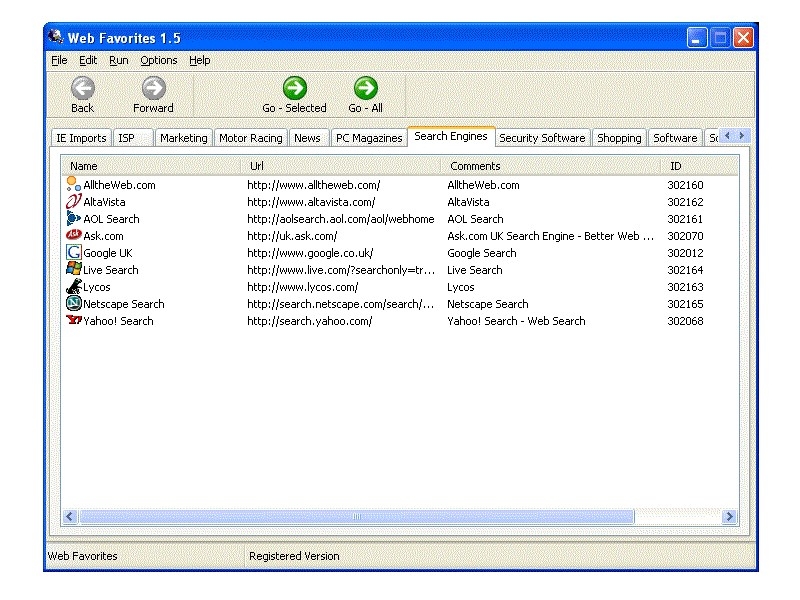Screen dimensions: 800x600
Task: Sort by the Name column header
Action: pyautogui.click(x=151, y=166)
